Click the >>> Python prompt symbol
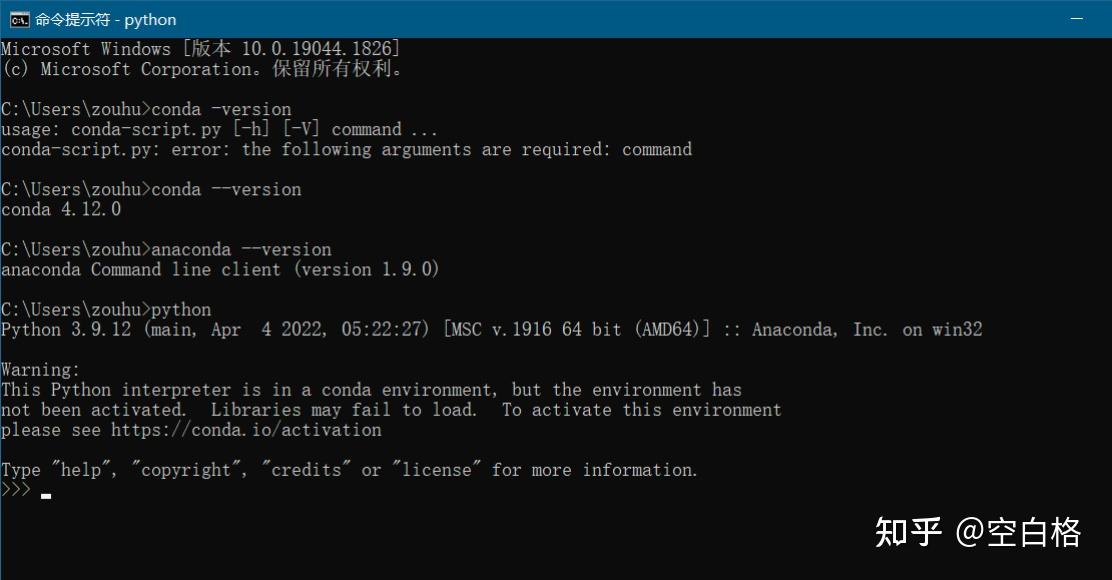 16,490
